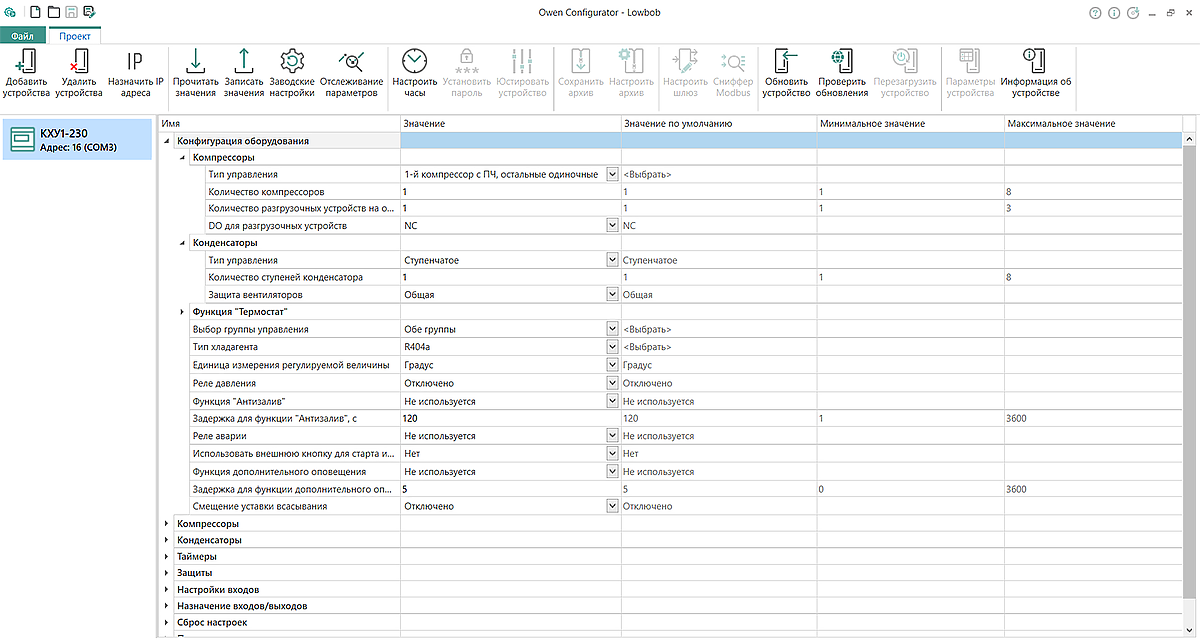Select the КХУ1-230 device in list

78,140
